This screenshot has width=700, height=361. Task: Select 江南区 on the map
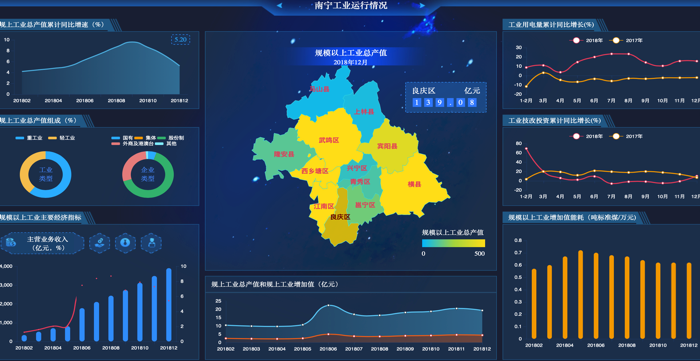point(324,206)
